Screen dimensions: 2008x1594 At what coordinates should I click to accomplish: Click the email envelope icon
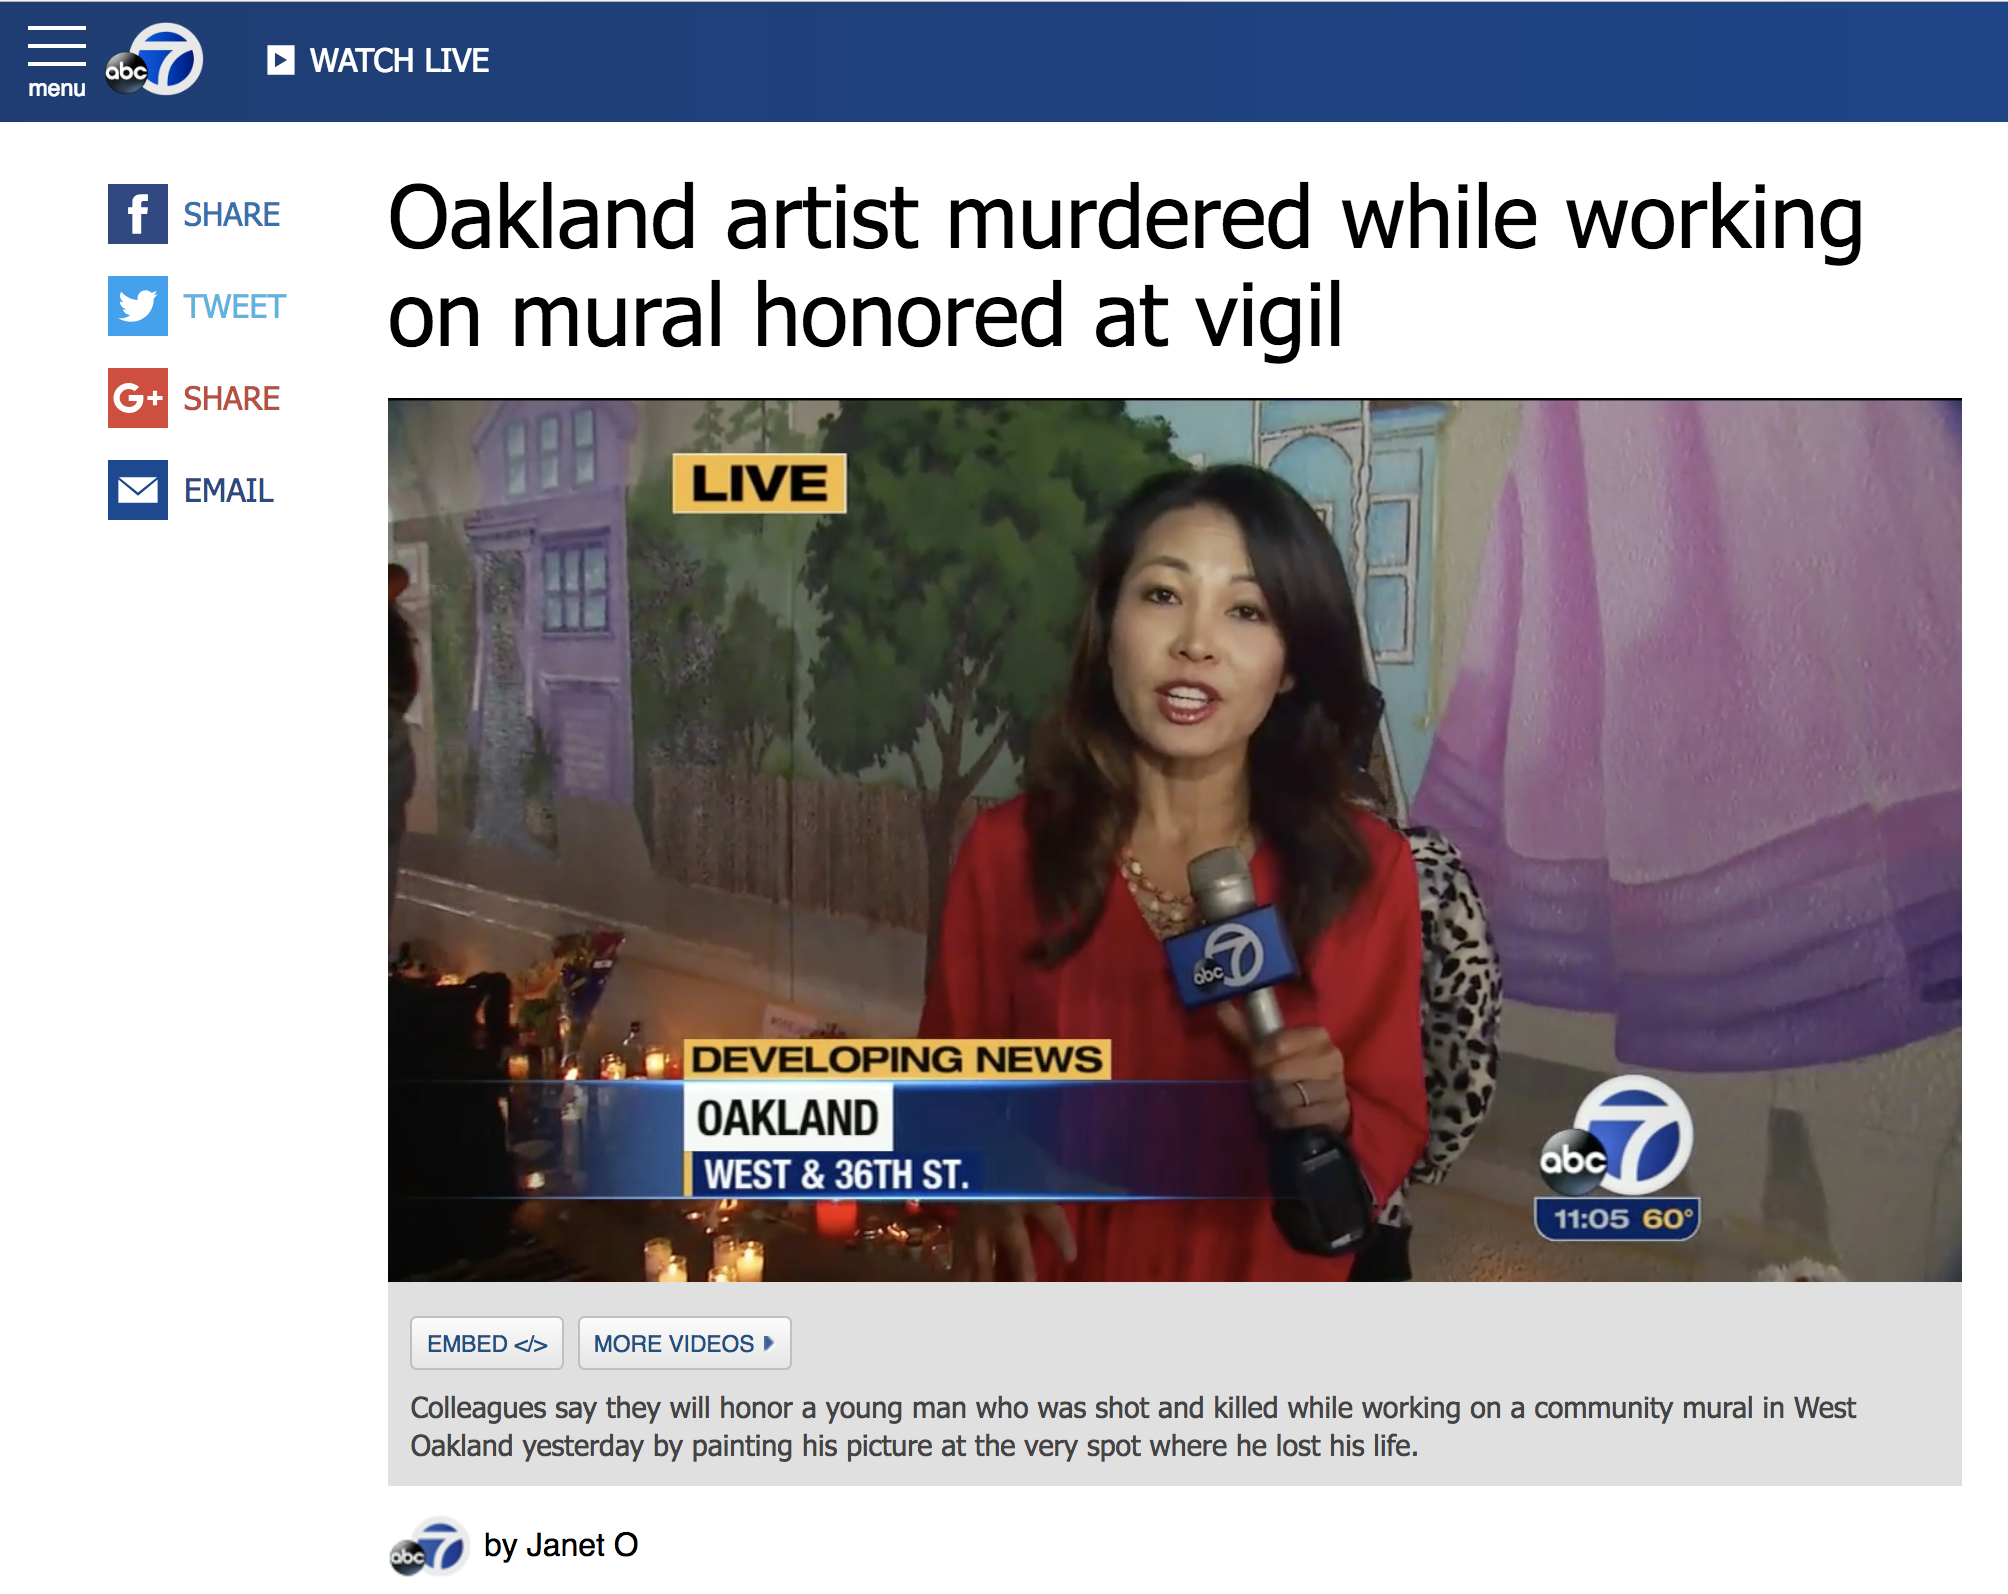tap(138, 490)
